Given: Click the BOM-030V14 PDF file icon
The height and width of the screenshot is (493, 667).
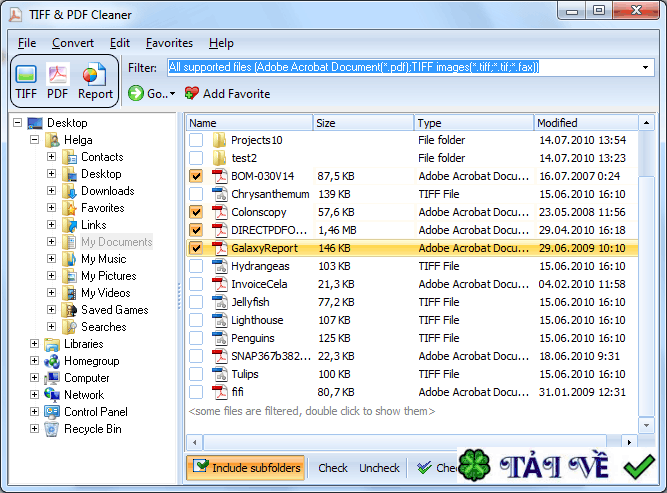Looking at the screenshot, I should point(219,176).
